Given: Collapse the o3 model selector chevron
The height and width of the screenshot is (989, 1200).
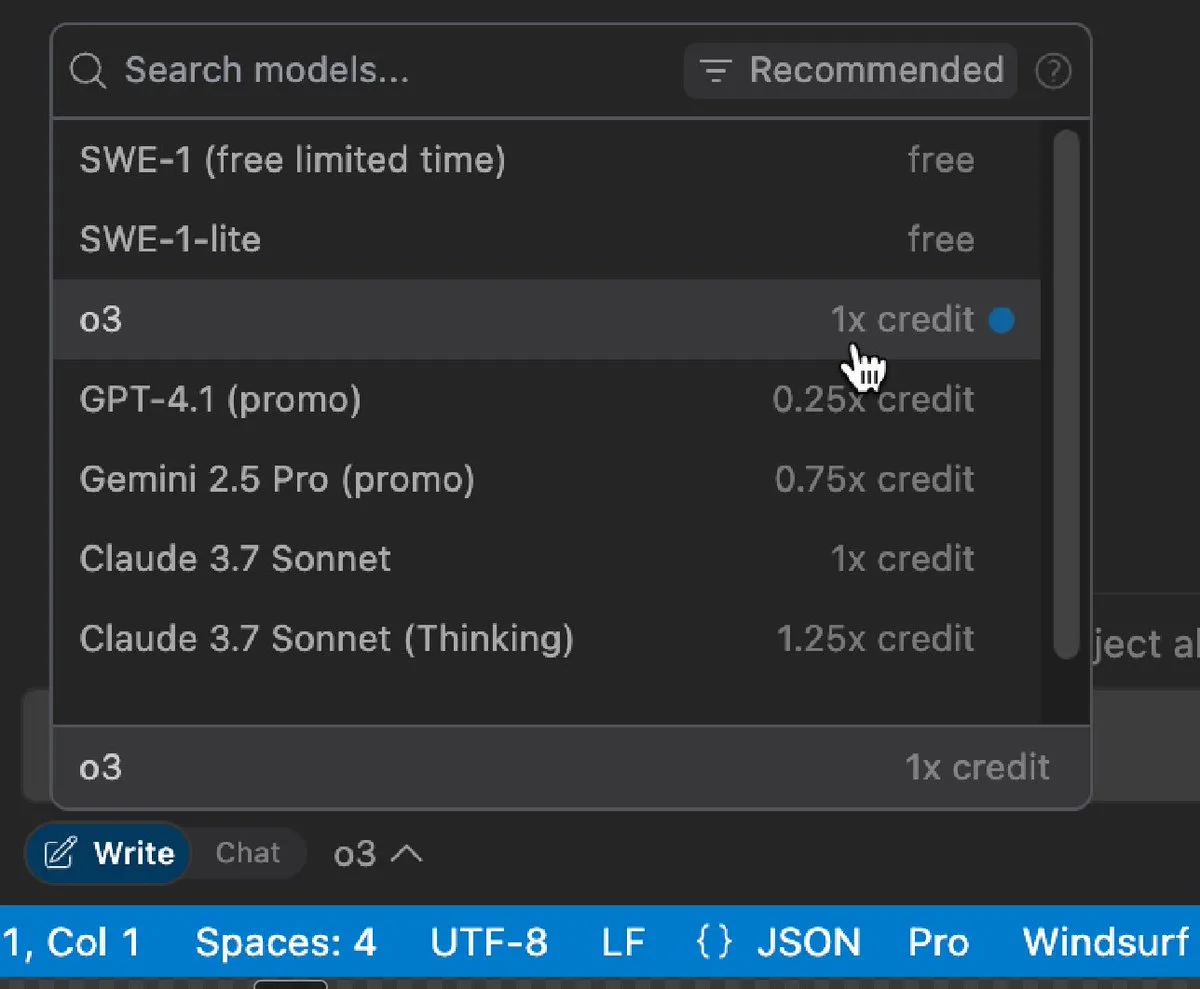Looking at the screenshot, I should coord(406,854).
